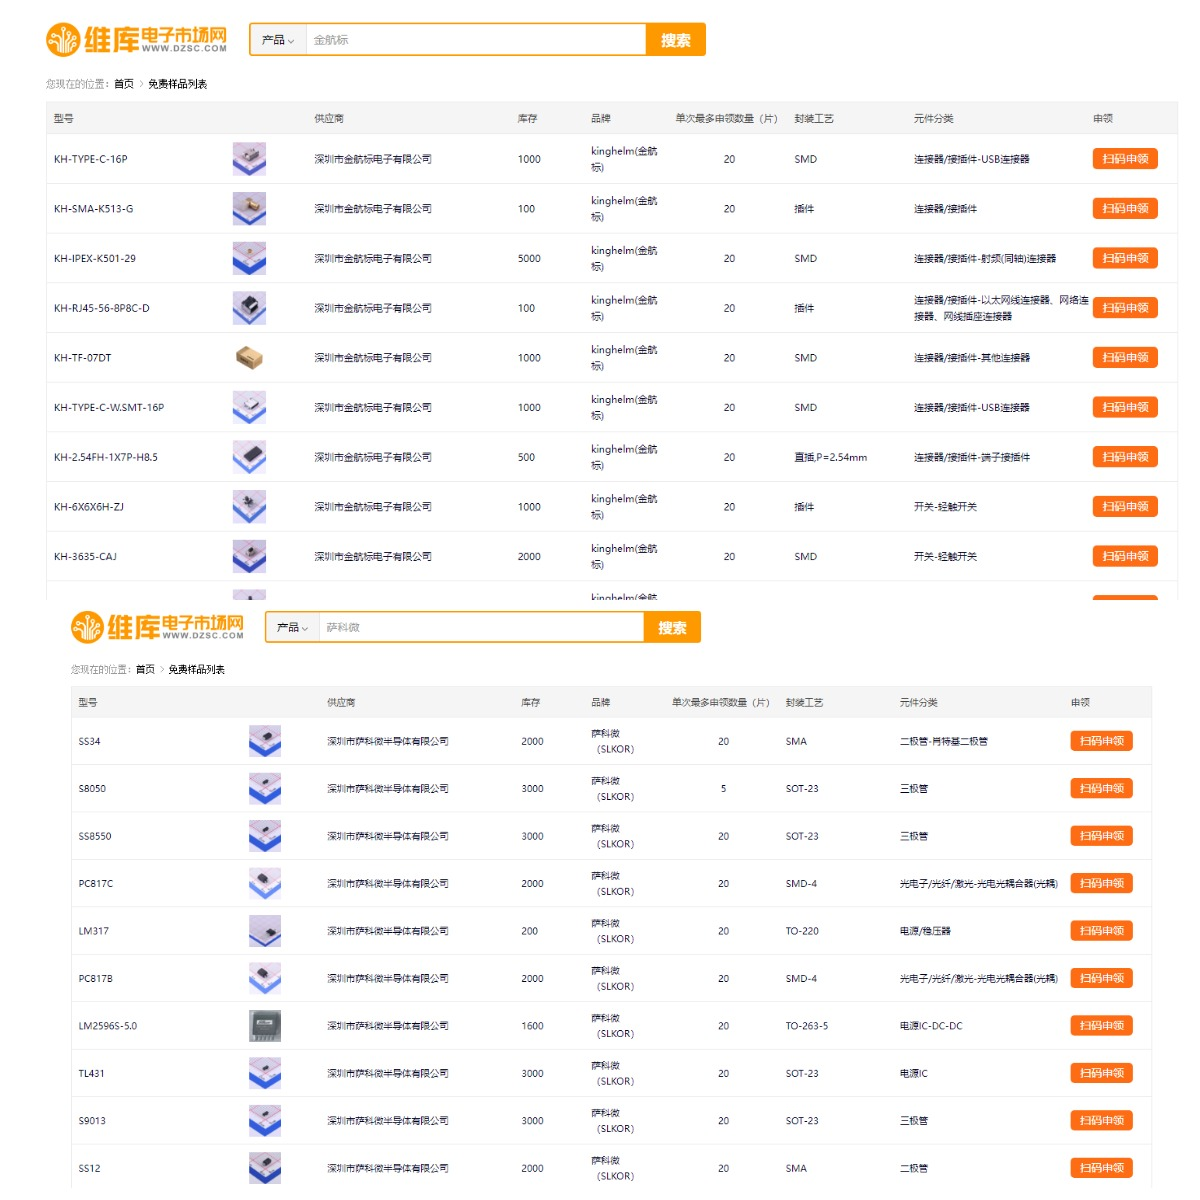
Task: Open the TL431 model link
Action: pos(91,1073)
